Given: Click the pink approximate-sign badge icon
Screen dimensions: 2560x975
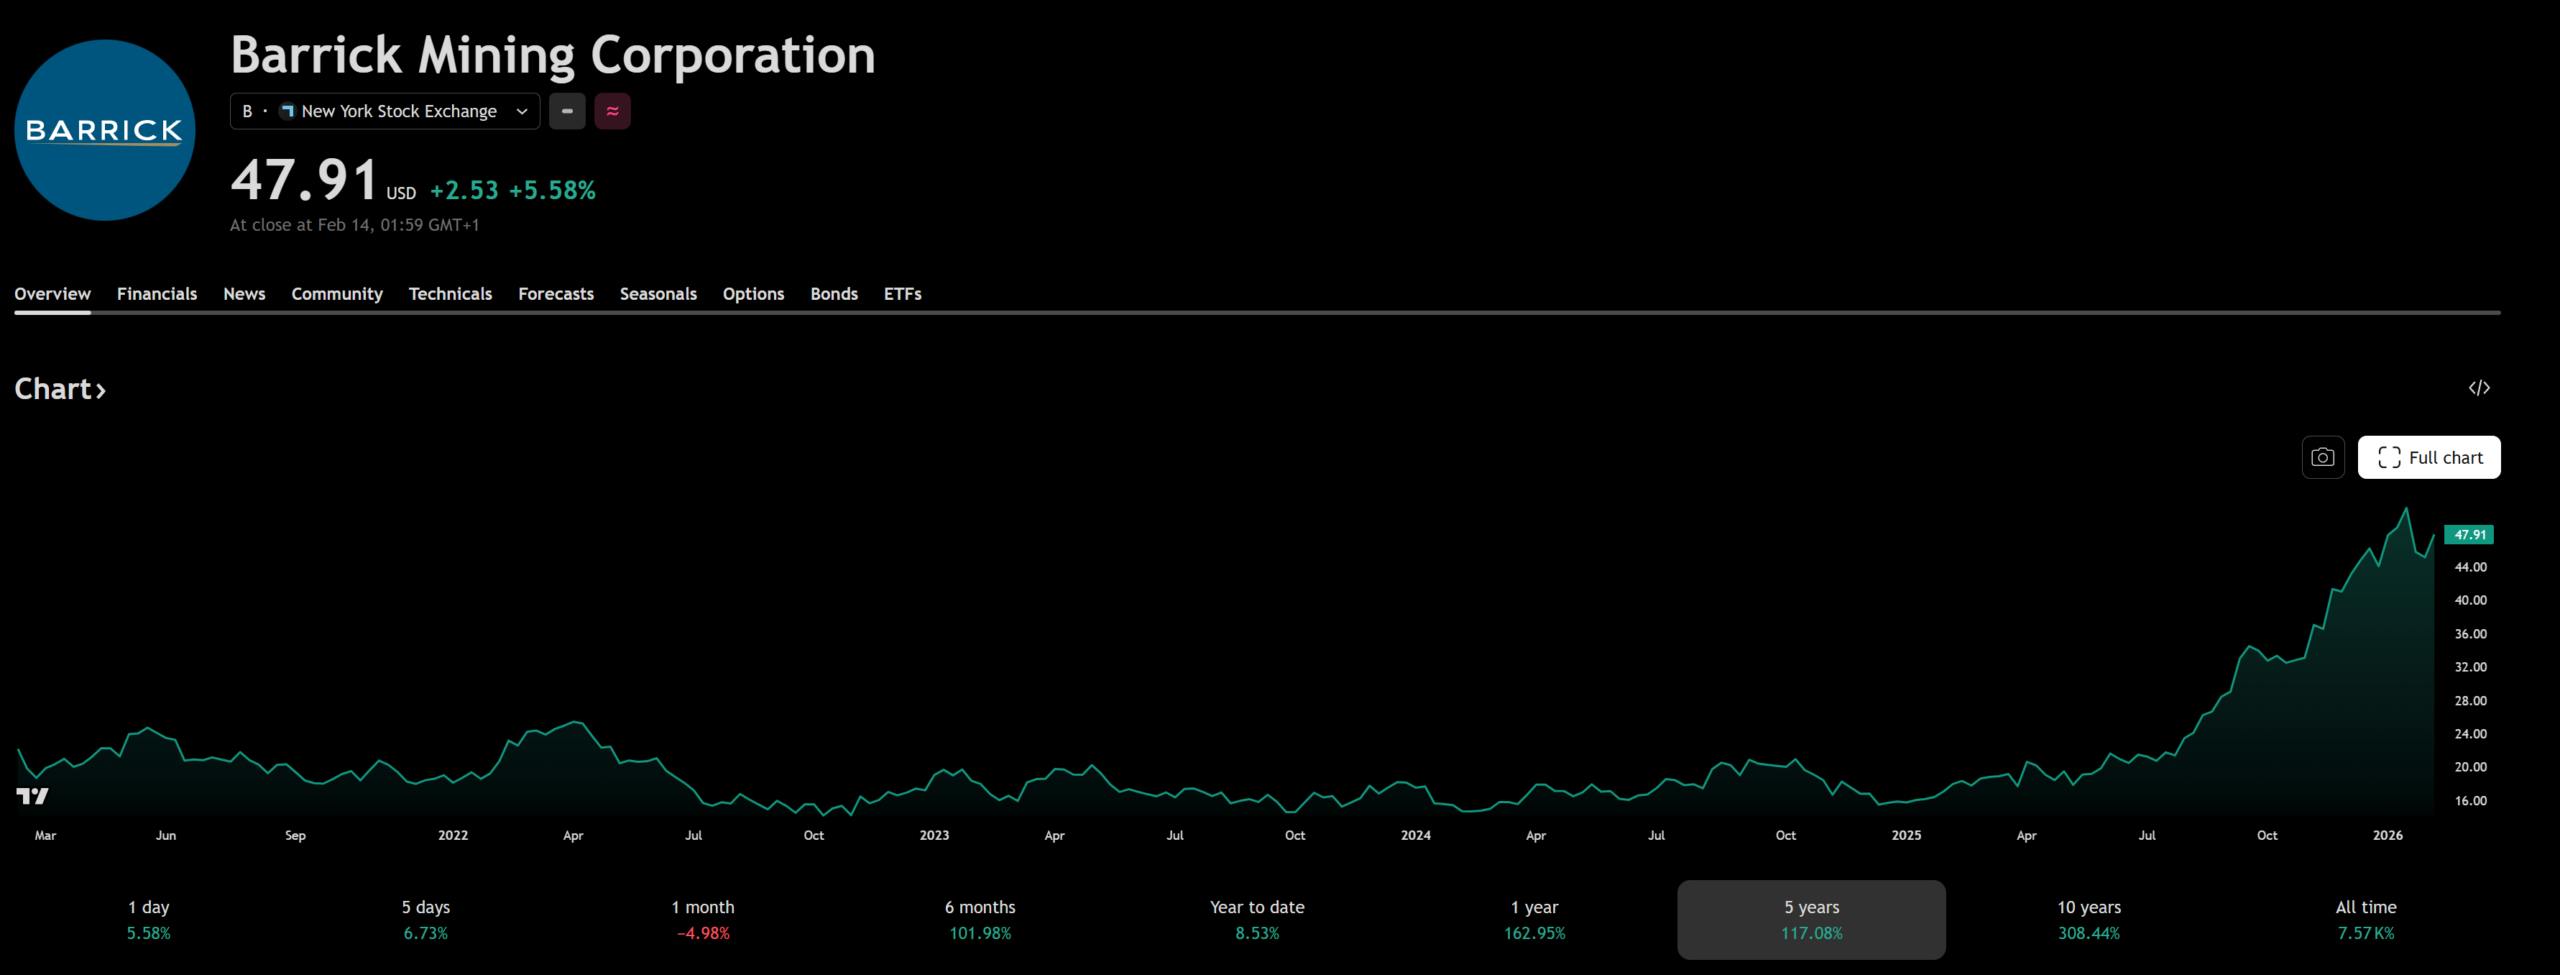Looking at the screenshot, I should pos(613,111).
